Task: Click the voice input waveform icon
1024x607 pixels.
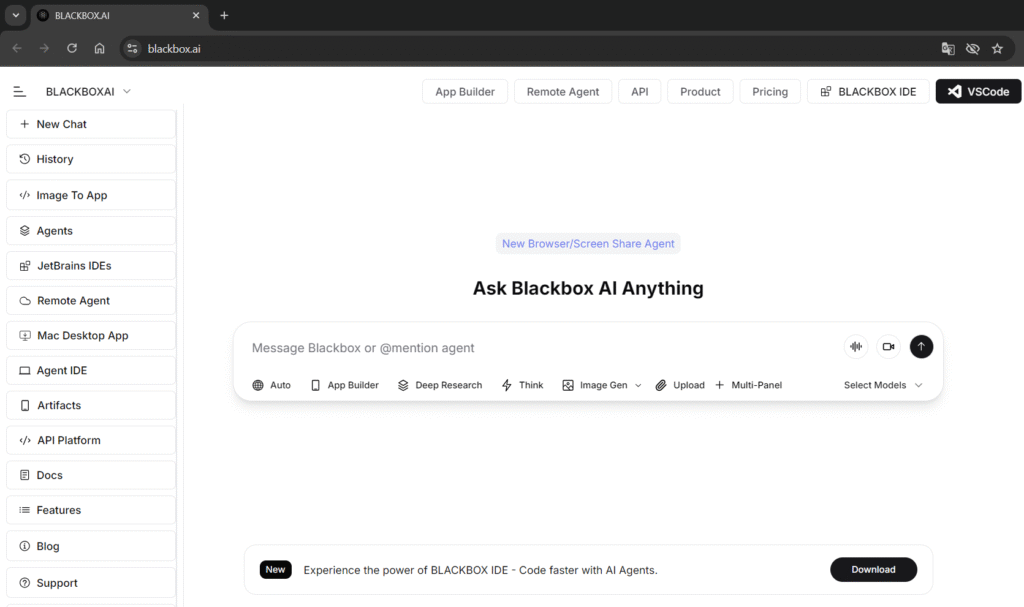Action: click(856, 347)
